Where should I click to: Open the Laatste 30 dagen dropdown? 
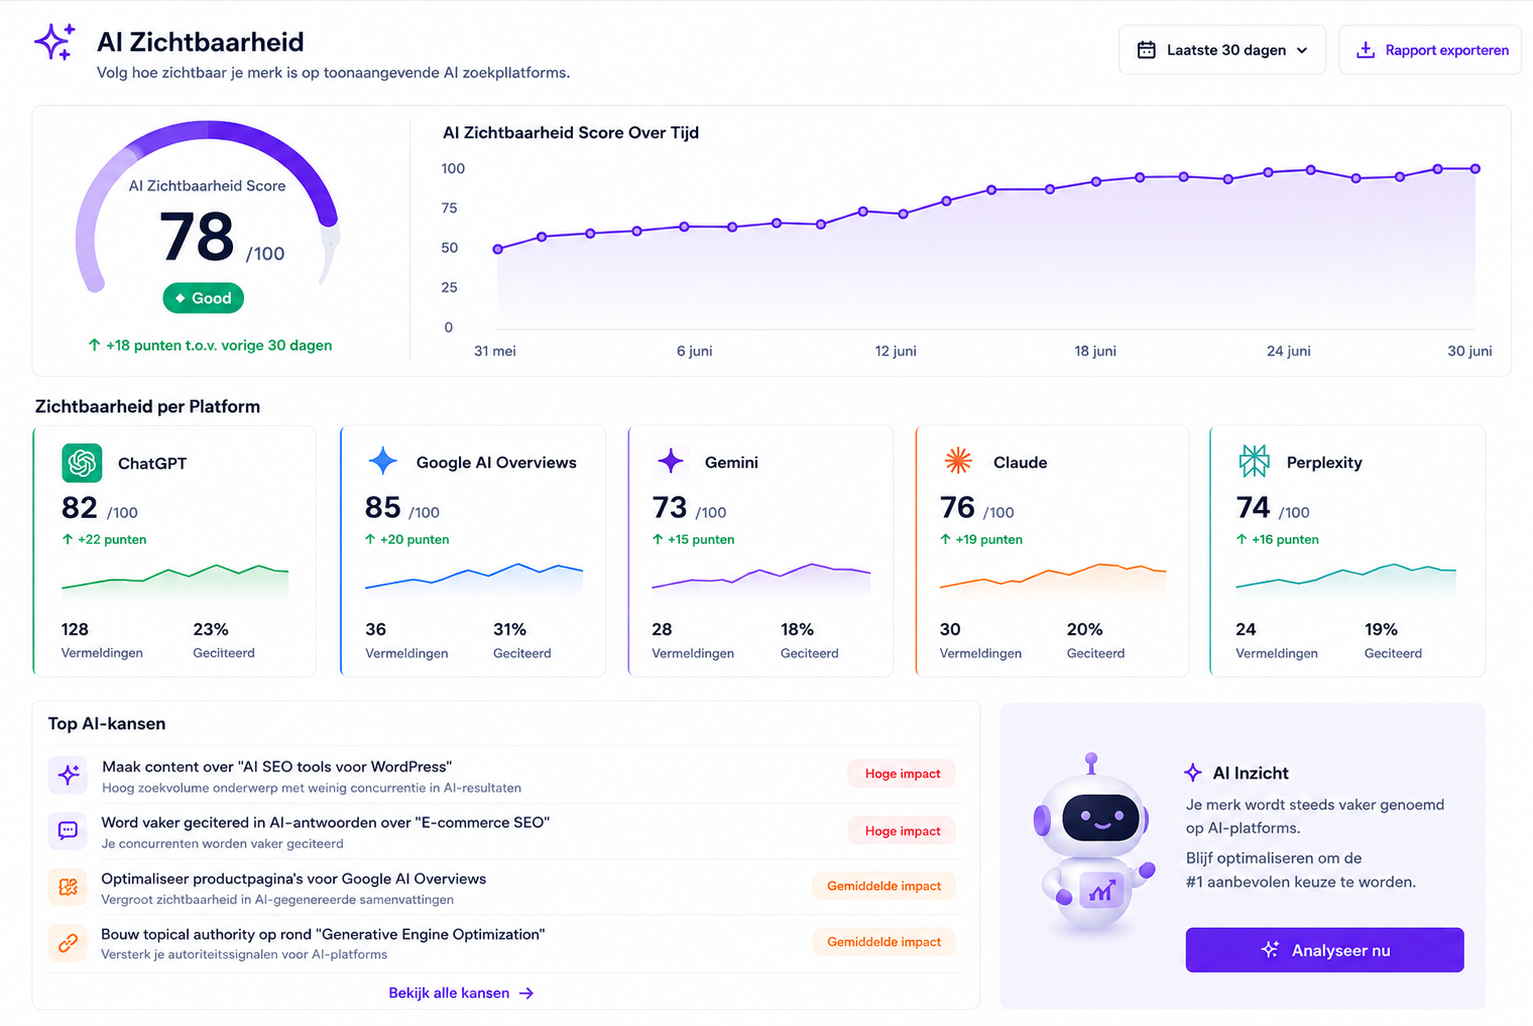pos(1222,50)
